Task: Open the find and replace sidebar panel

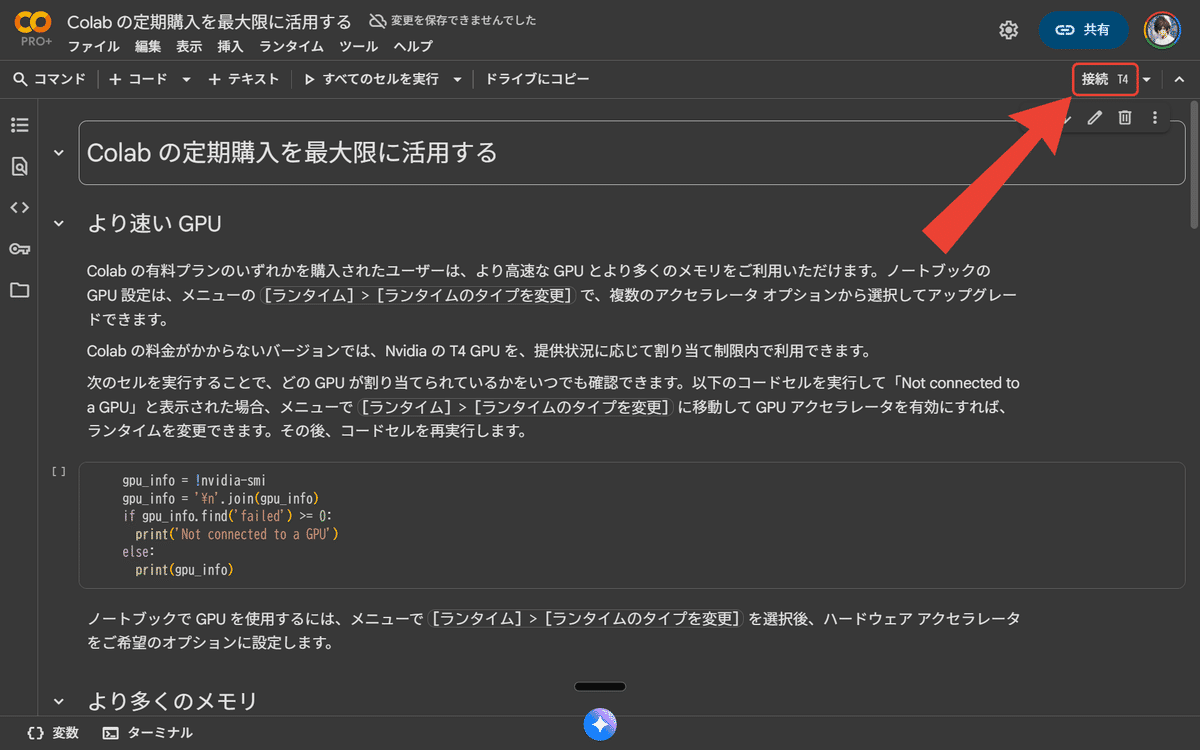Action: pos(19,166)
